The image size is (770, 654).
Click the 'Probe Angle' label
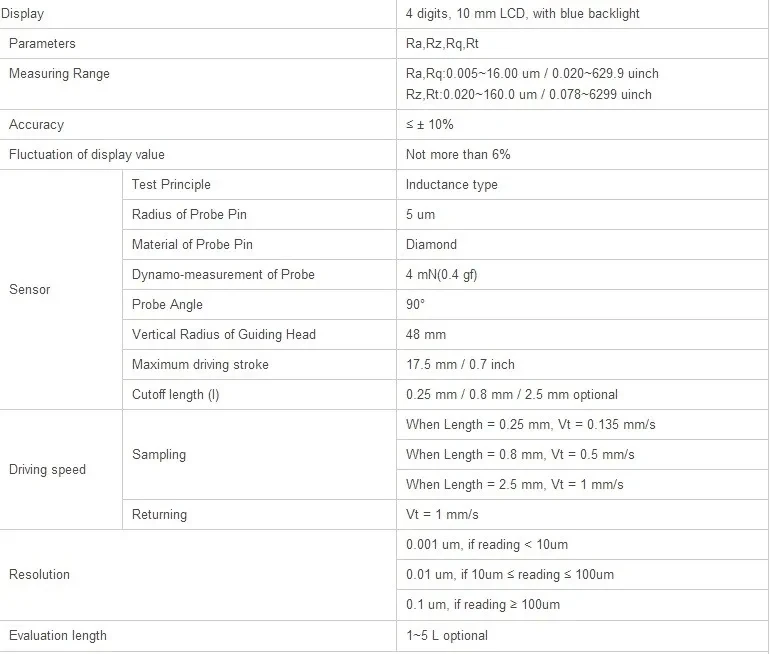(x=167, y=305)
